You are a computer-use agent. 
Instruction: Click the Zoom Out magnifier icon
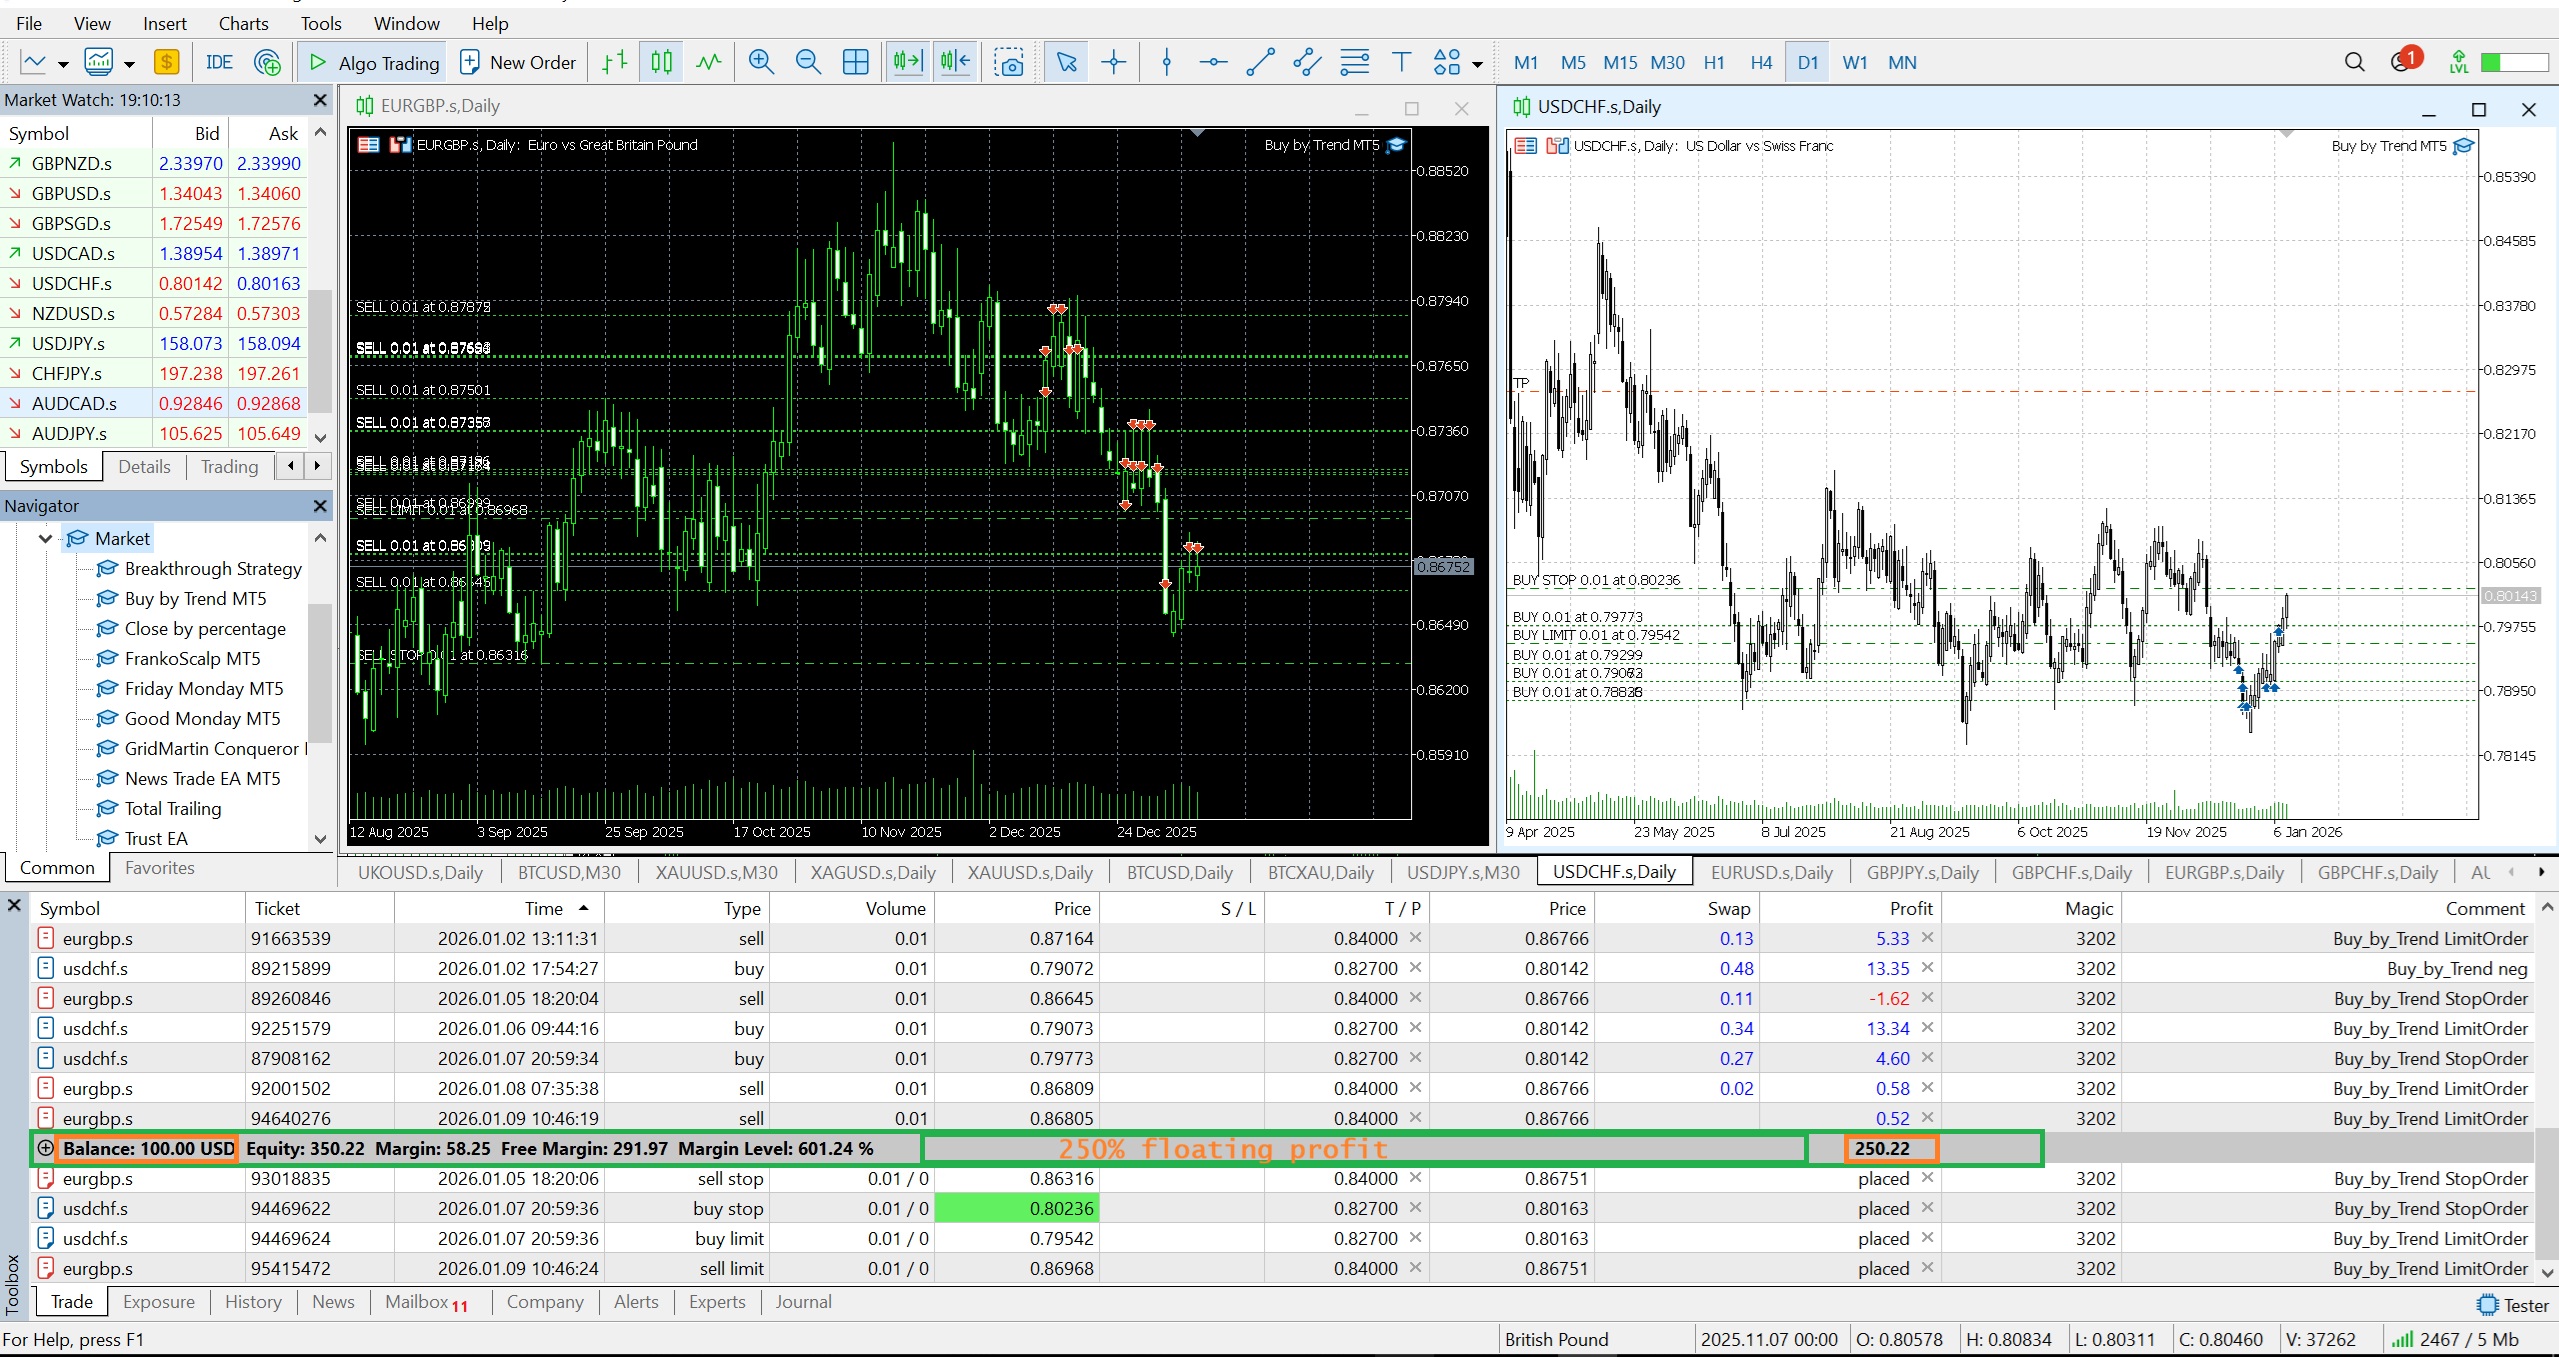pos(808,62)
